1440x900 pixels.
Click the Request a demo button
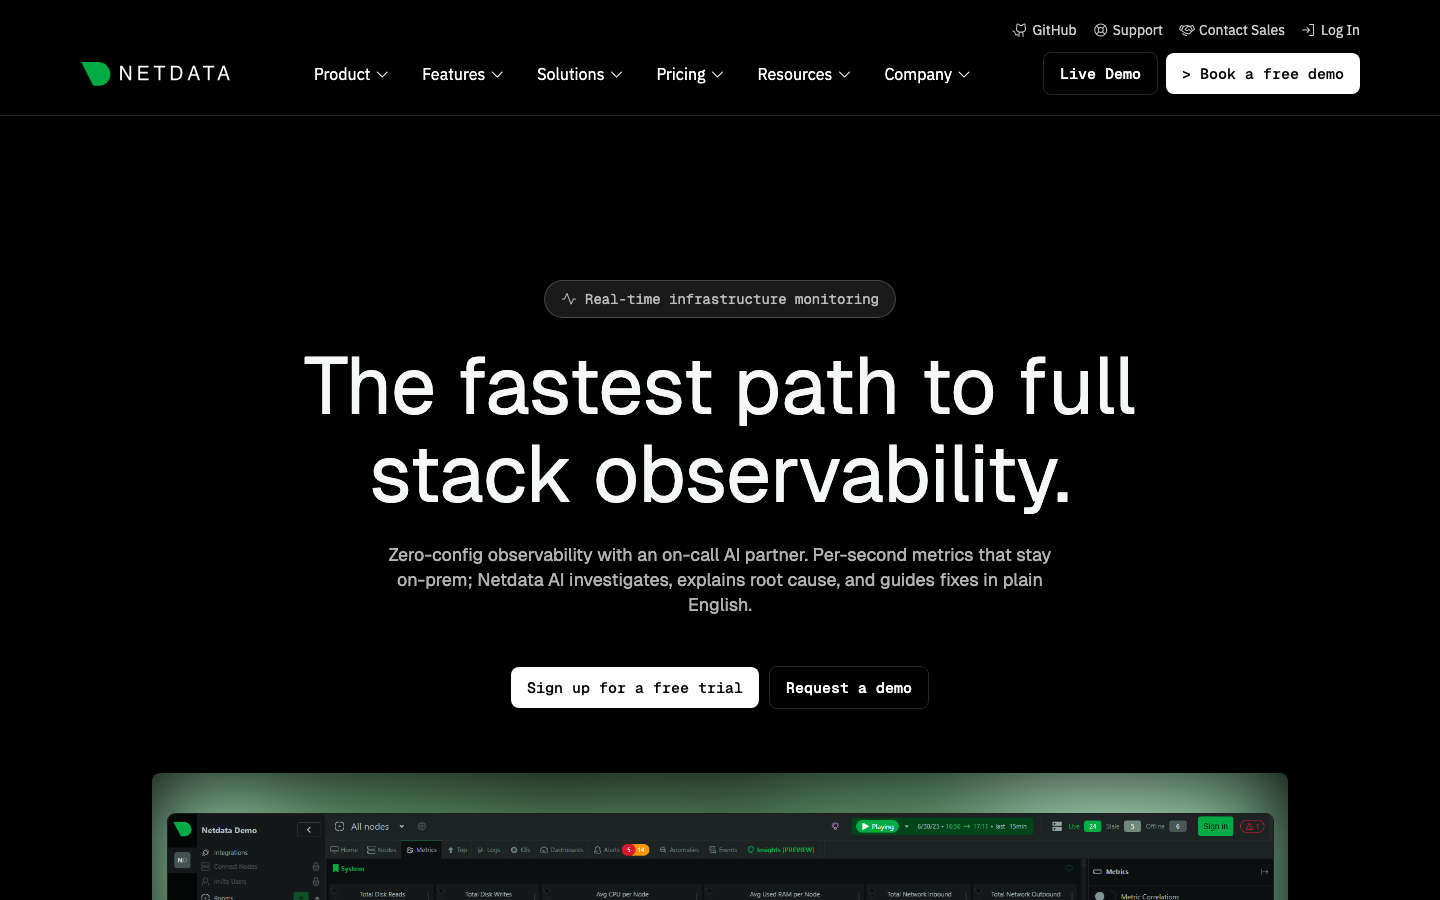pyautogui.click(x=849, y=687)
